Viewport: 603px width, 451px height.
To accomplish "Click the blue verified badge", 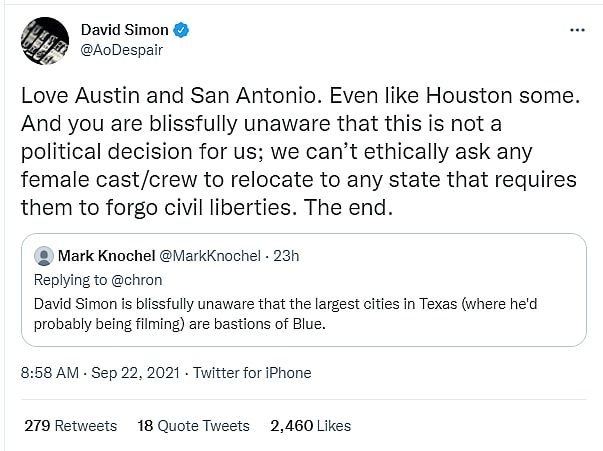I will (182, 30).
